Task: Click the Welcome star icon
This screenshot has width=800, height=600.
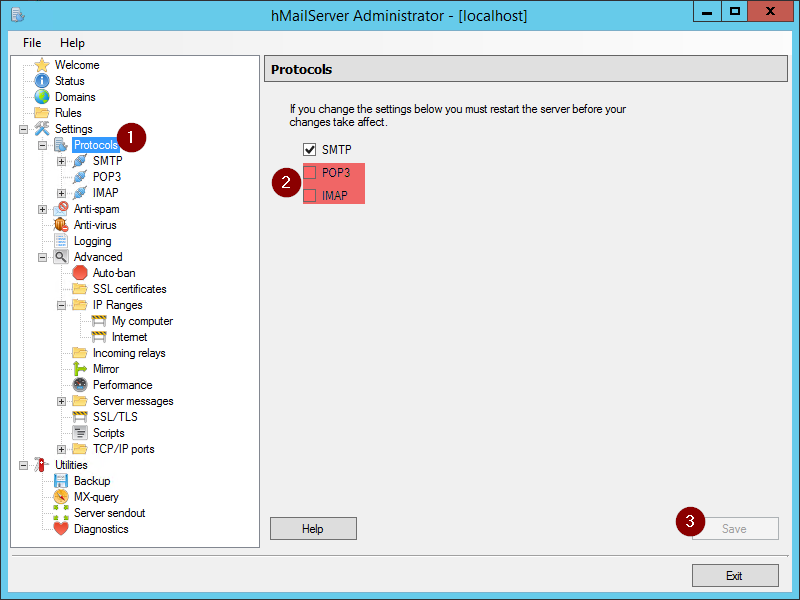Action: click(x=42, y=65)
